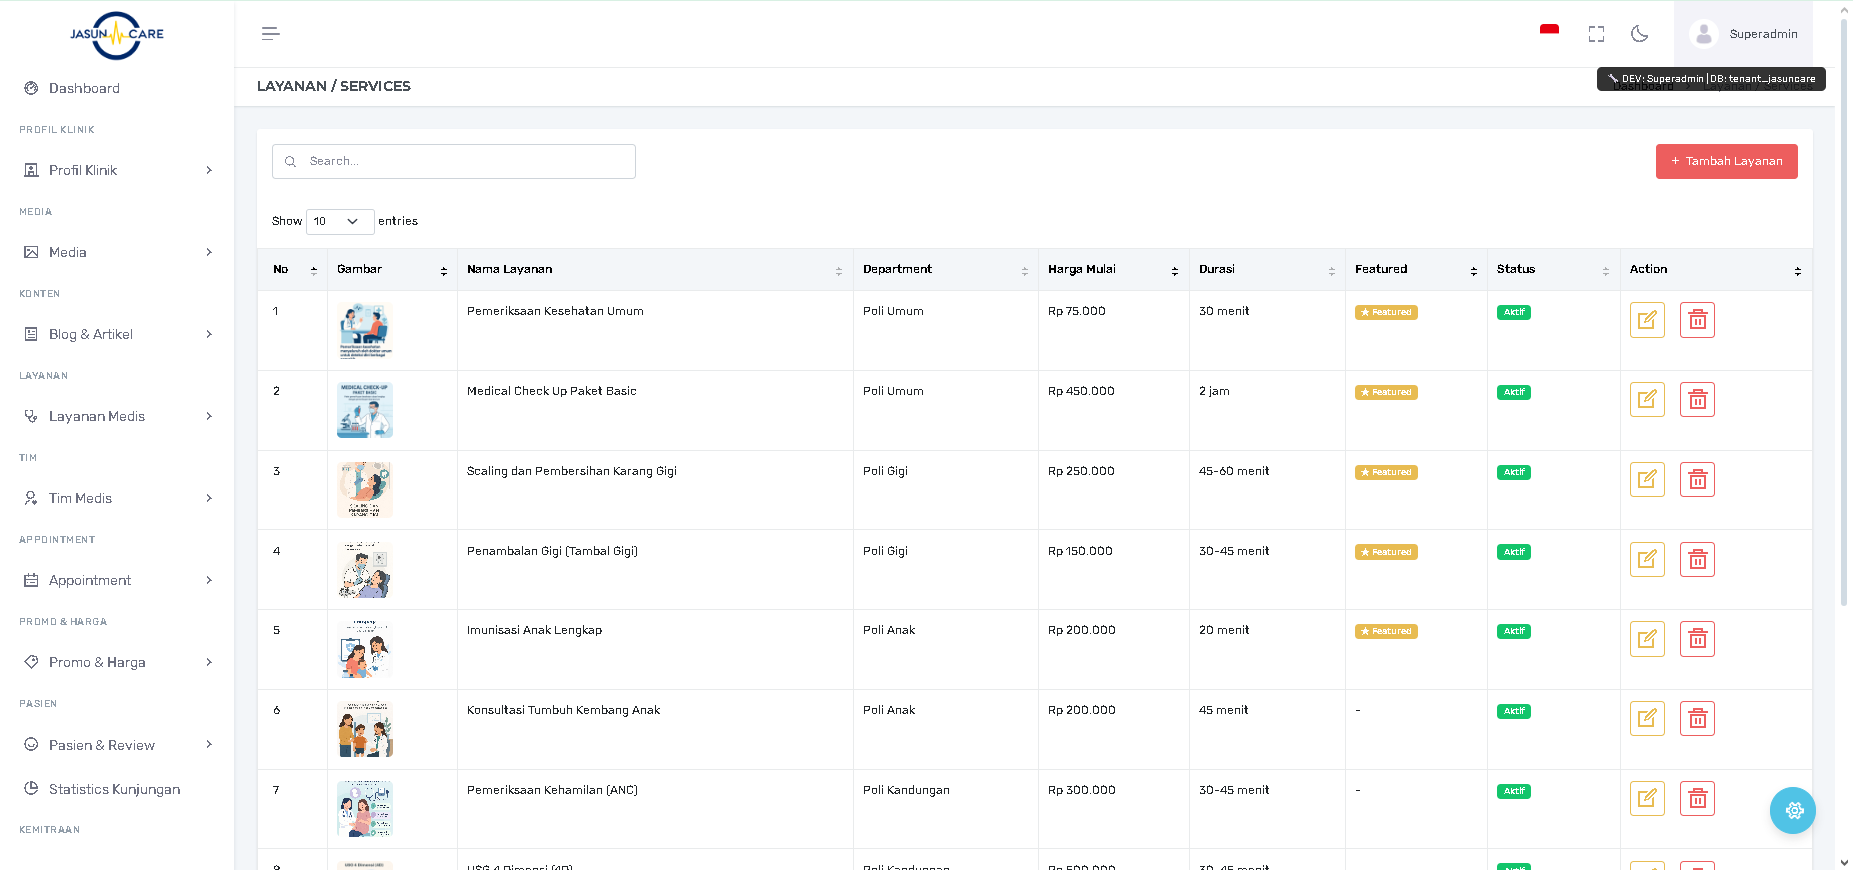
Task: Expand the Layanan Medis sidebar menu
Action: coord(117,416)
